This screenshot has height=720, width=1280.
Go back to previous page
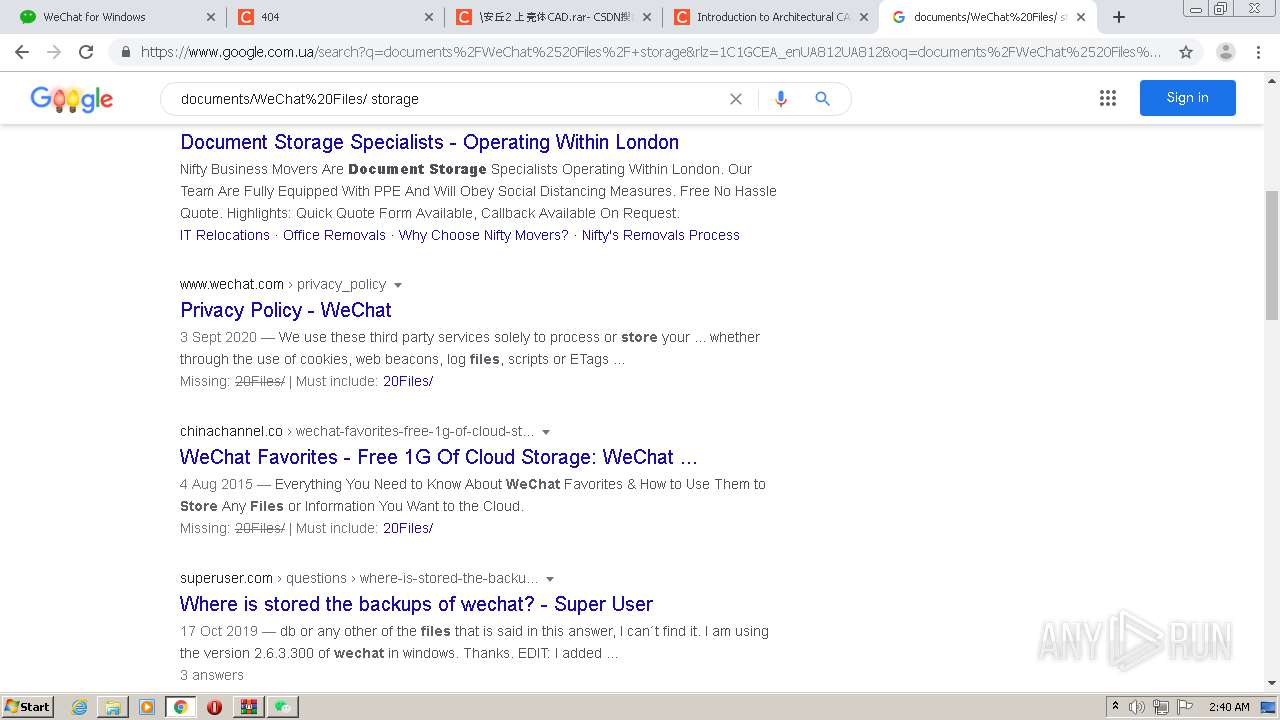point(22,52)
